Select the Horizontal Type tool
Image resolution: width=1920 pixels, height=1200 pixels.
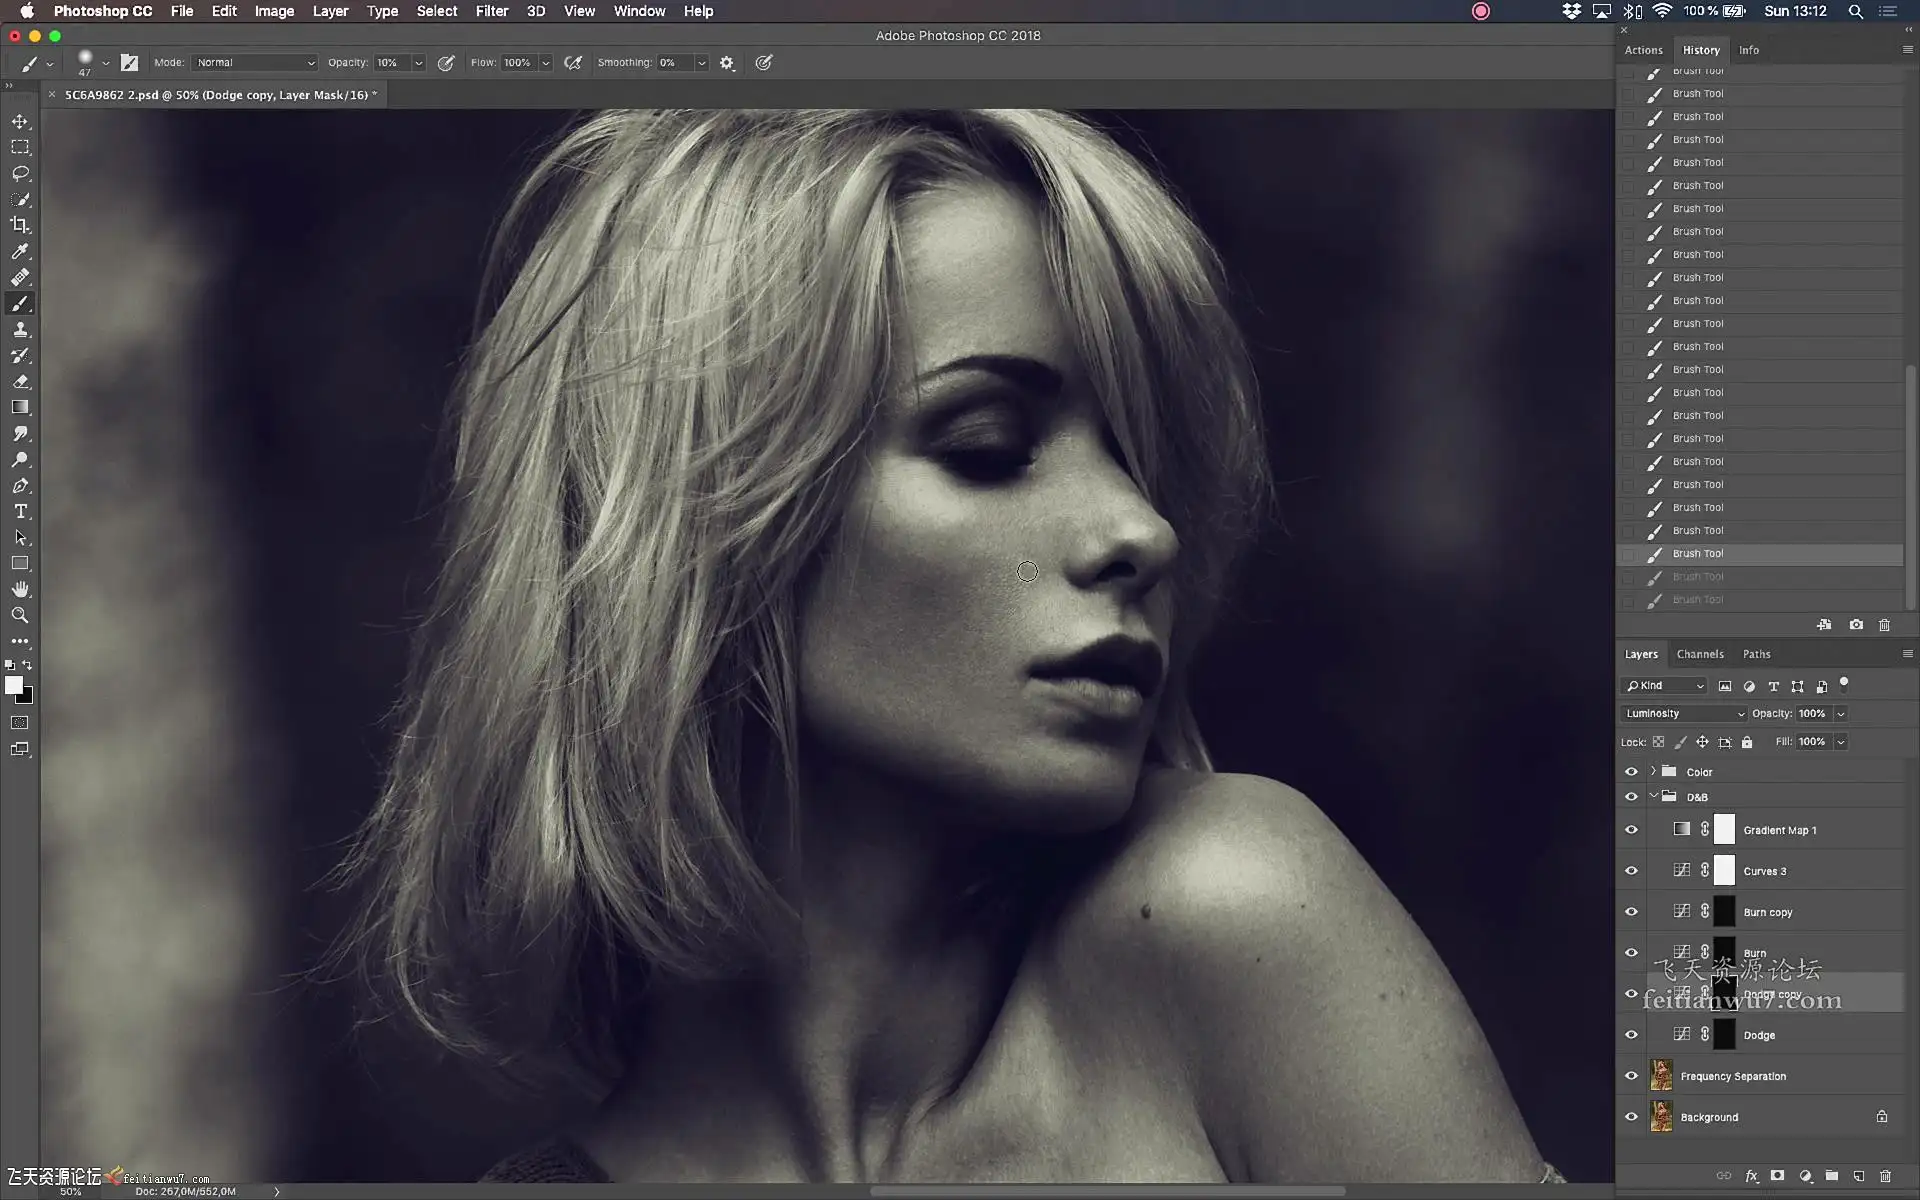pyautogui.click(x=20, y=511)
